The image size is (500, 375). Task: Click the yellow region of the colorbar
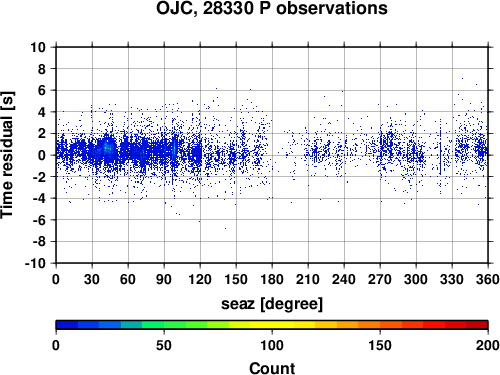click(x=272, y=325)
